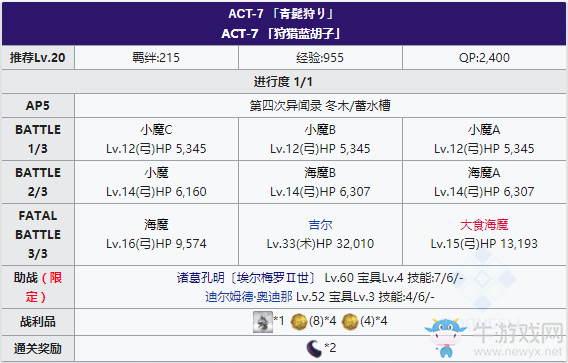Click the 小魔C enemy name
The width and height of the screenshot is (568, 363).
(x=156, y=130)
